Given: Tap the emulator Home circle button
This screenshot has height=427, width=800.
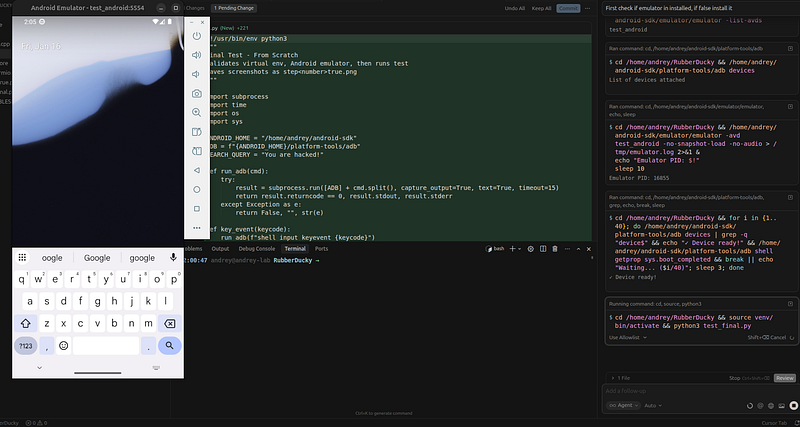Looking at the screenshot, I should pyautogui.click(x=196, y=189).
